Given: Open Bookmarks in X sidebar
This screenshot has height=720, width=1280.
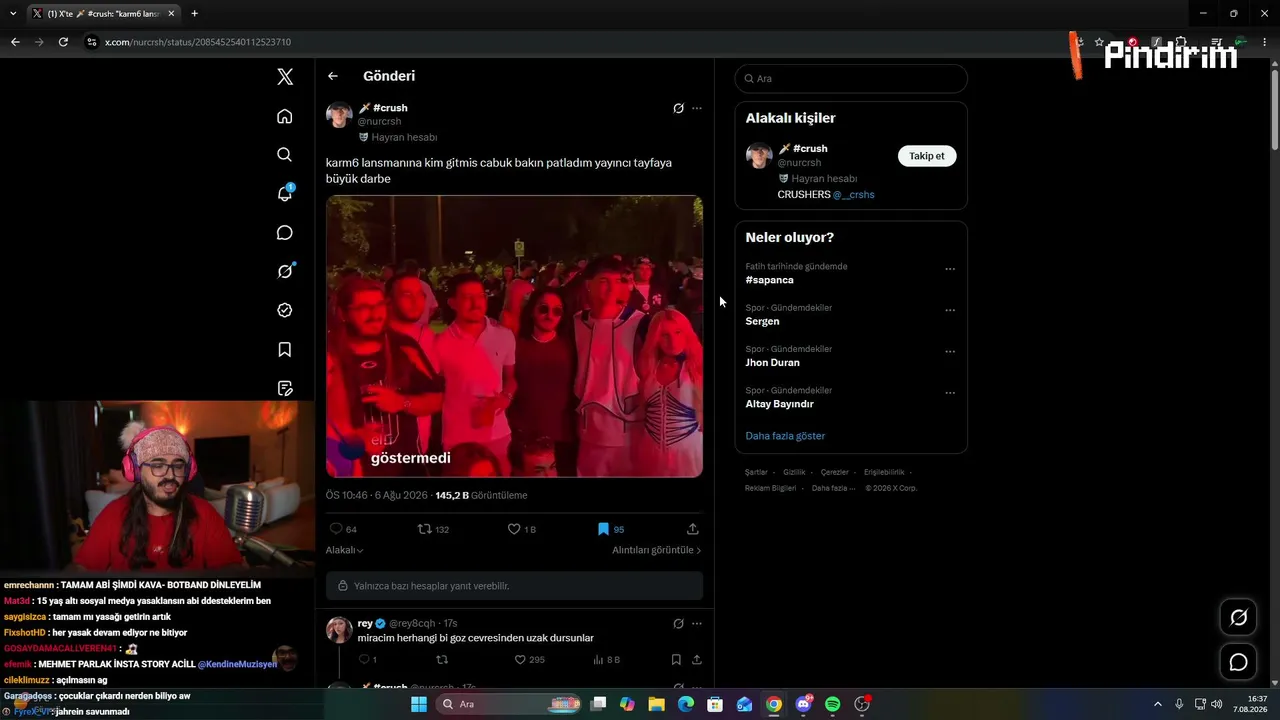Looking at the screenshot, I should point(285,349).
